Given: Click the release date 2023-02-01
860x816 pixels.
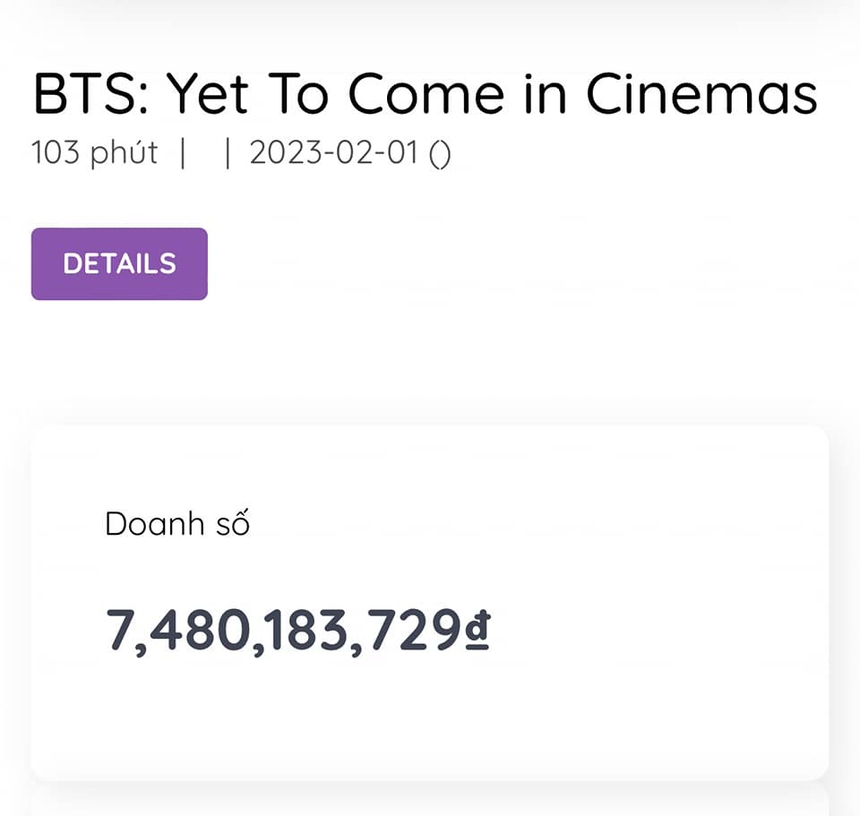Looking at the screenshot, I should click(336, 154).
